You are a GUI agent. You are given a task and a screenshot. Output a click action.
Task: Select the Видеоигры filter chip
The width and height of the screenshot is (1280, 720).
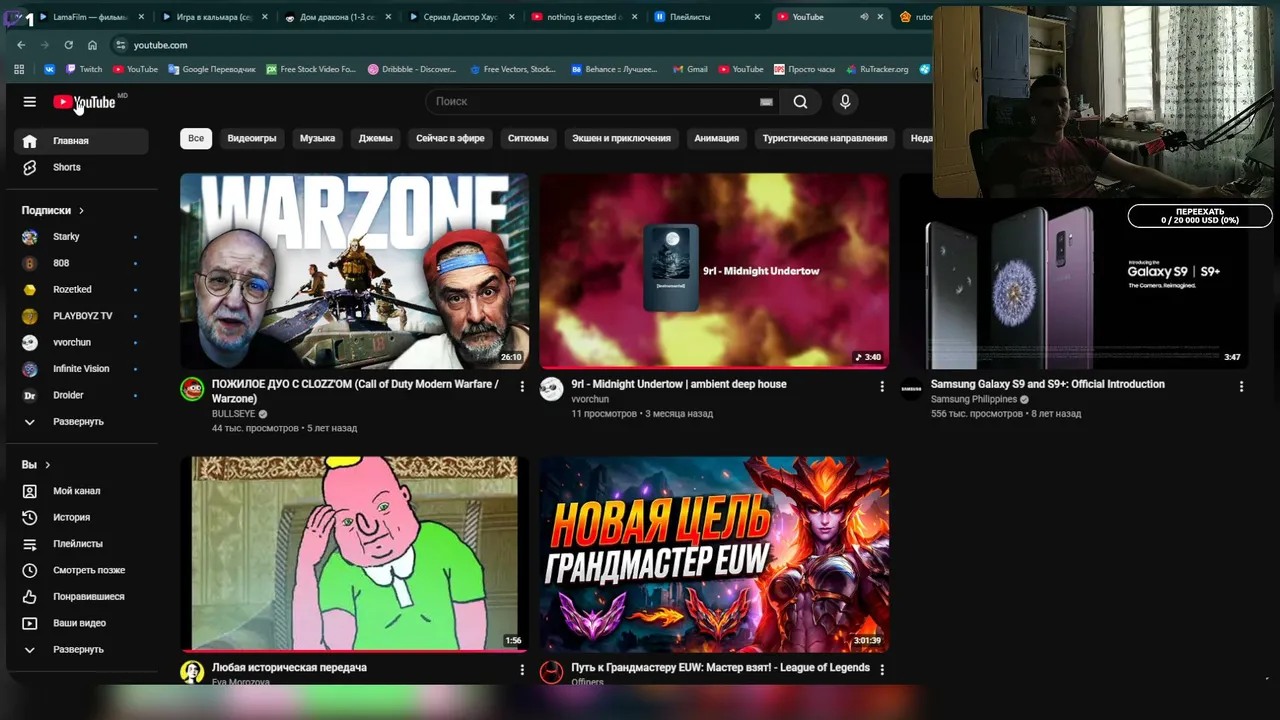[x=252, y=138]
